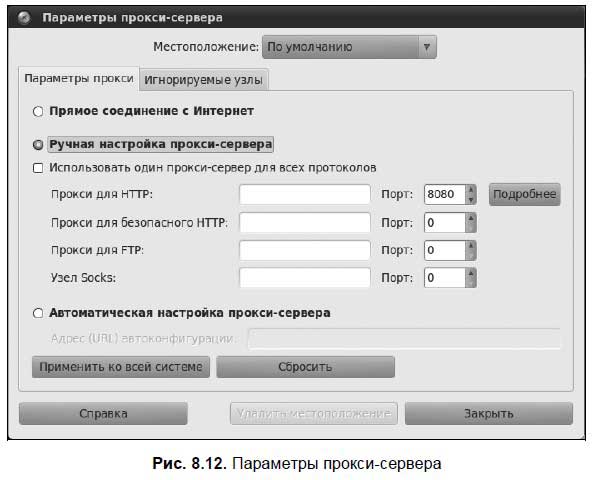Click the Подробнее button
The width and height of the screenshot is (593, 480).
click(x=524, y=194)
